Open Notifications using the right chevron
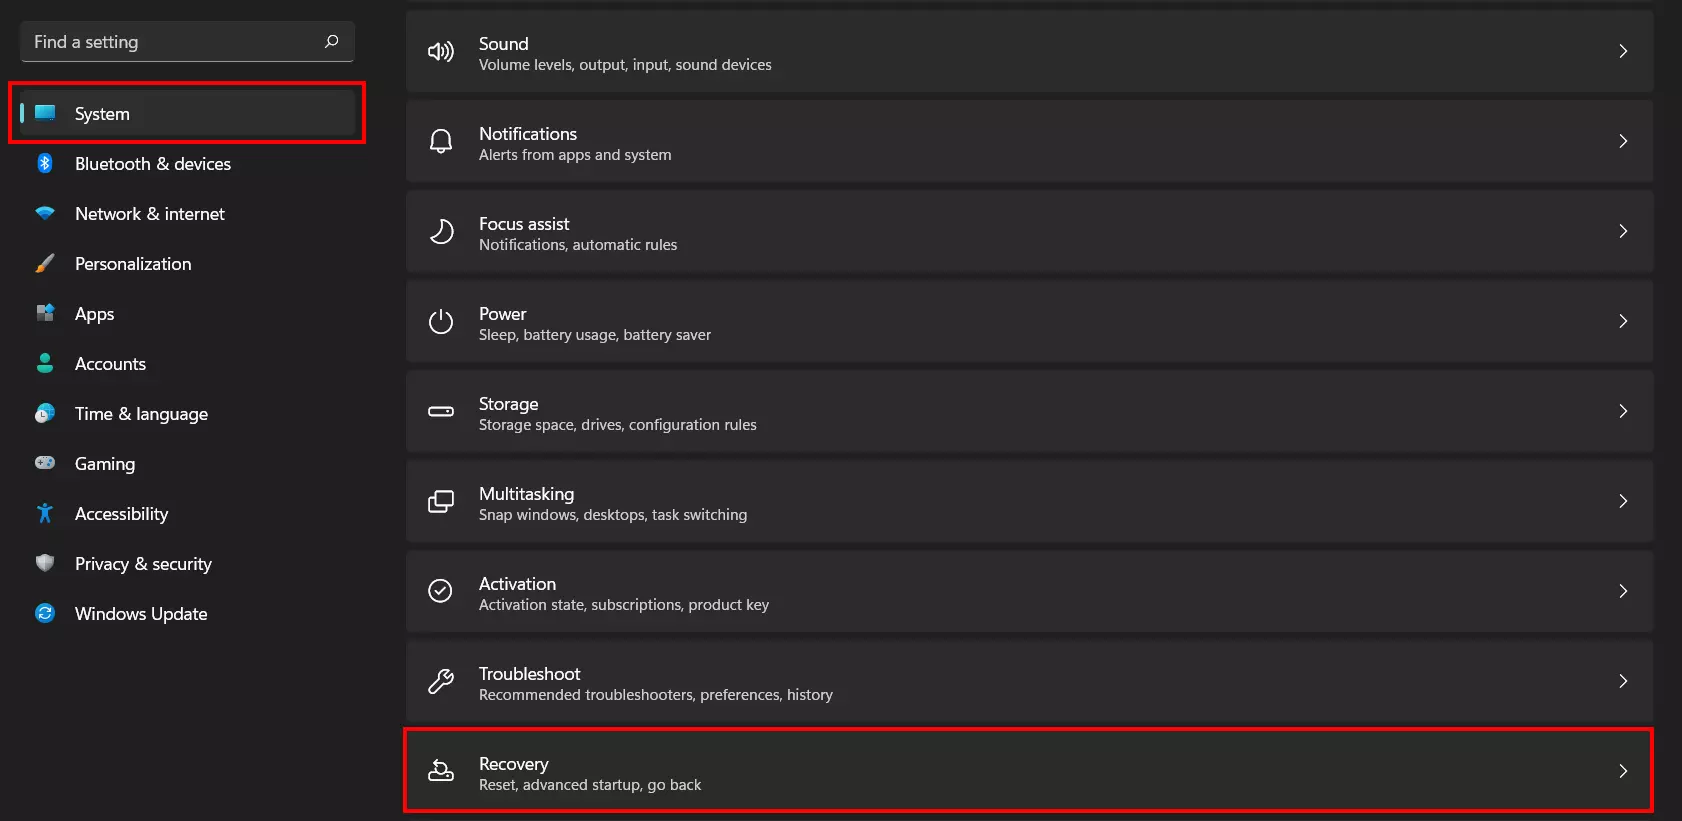 (1623, 141)
